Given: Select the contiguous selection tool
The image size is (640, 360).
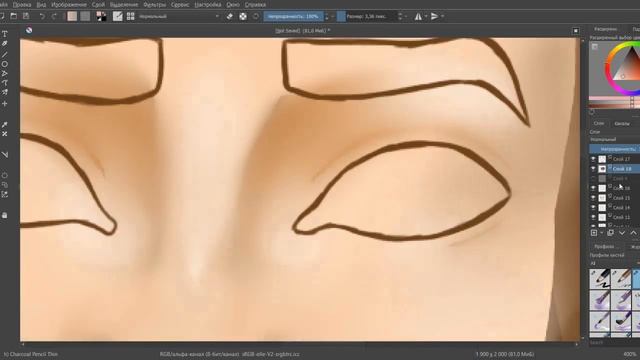Looking at the screenshot, I should pos(4,195).
